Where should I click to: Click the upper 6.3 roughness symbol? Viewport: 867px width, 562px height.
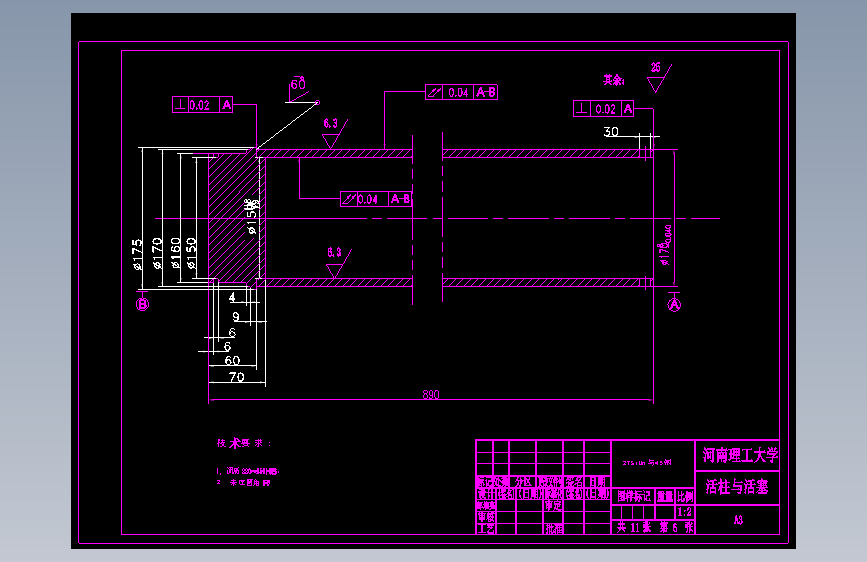335,133
